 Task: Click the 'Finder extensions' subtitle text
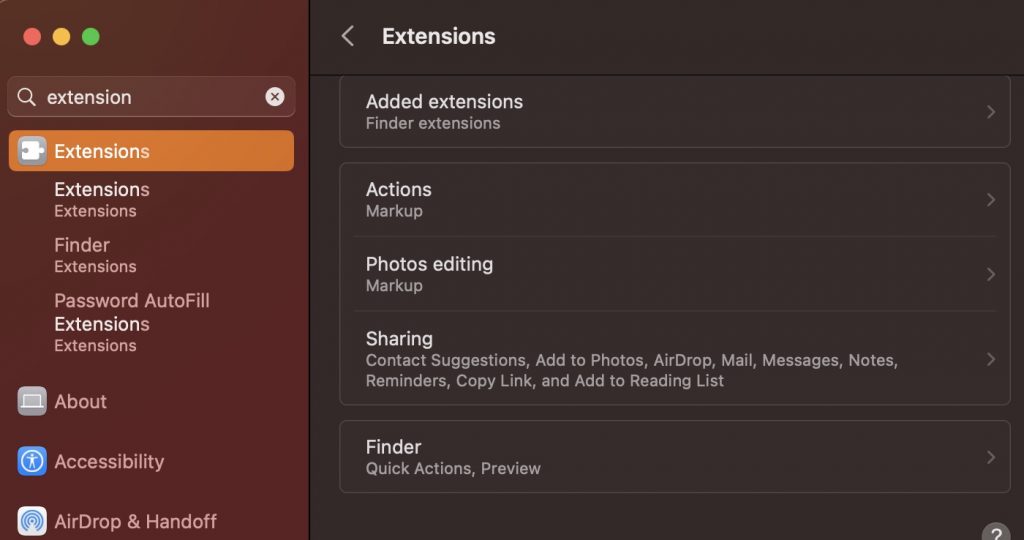tap(433, 123)
